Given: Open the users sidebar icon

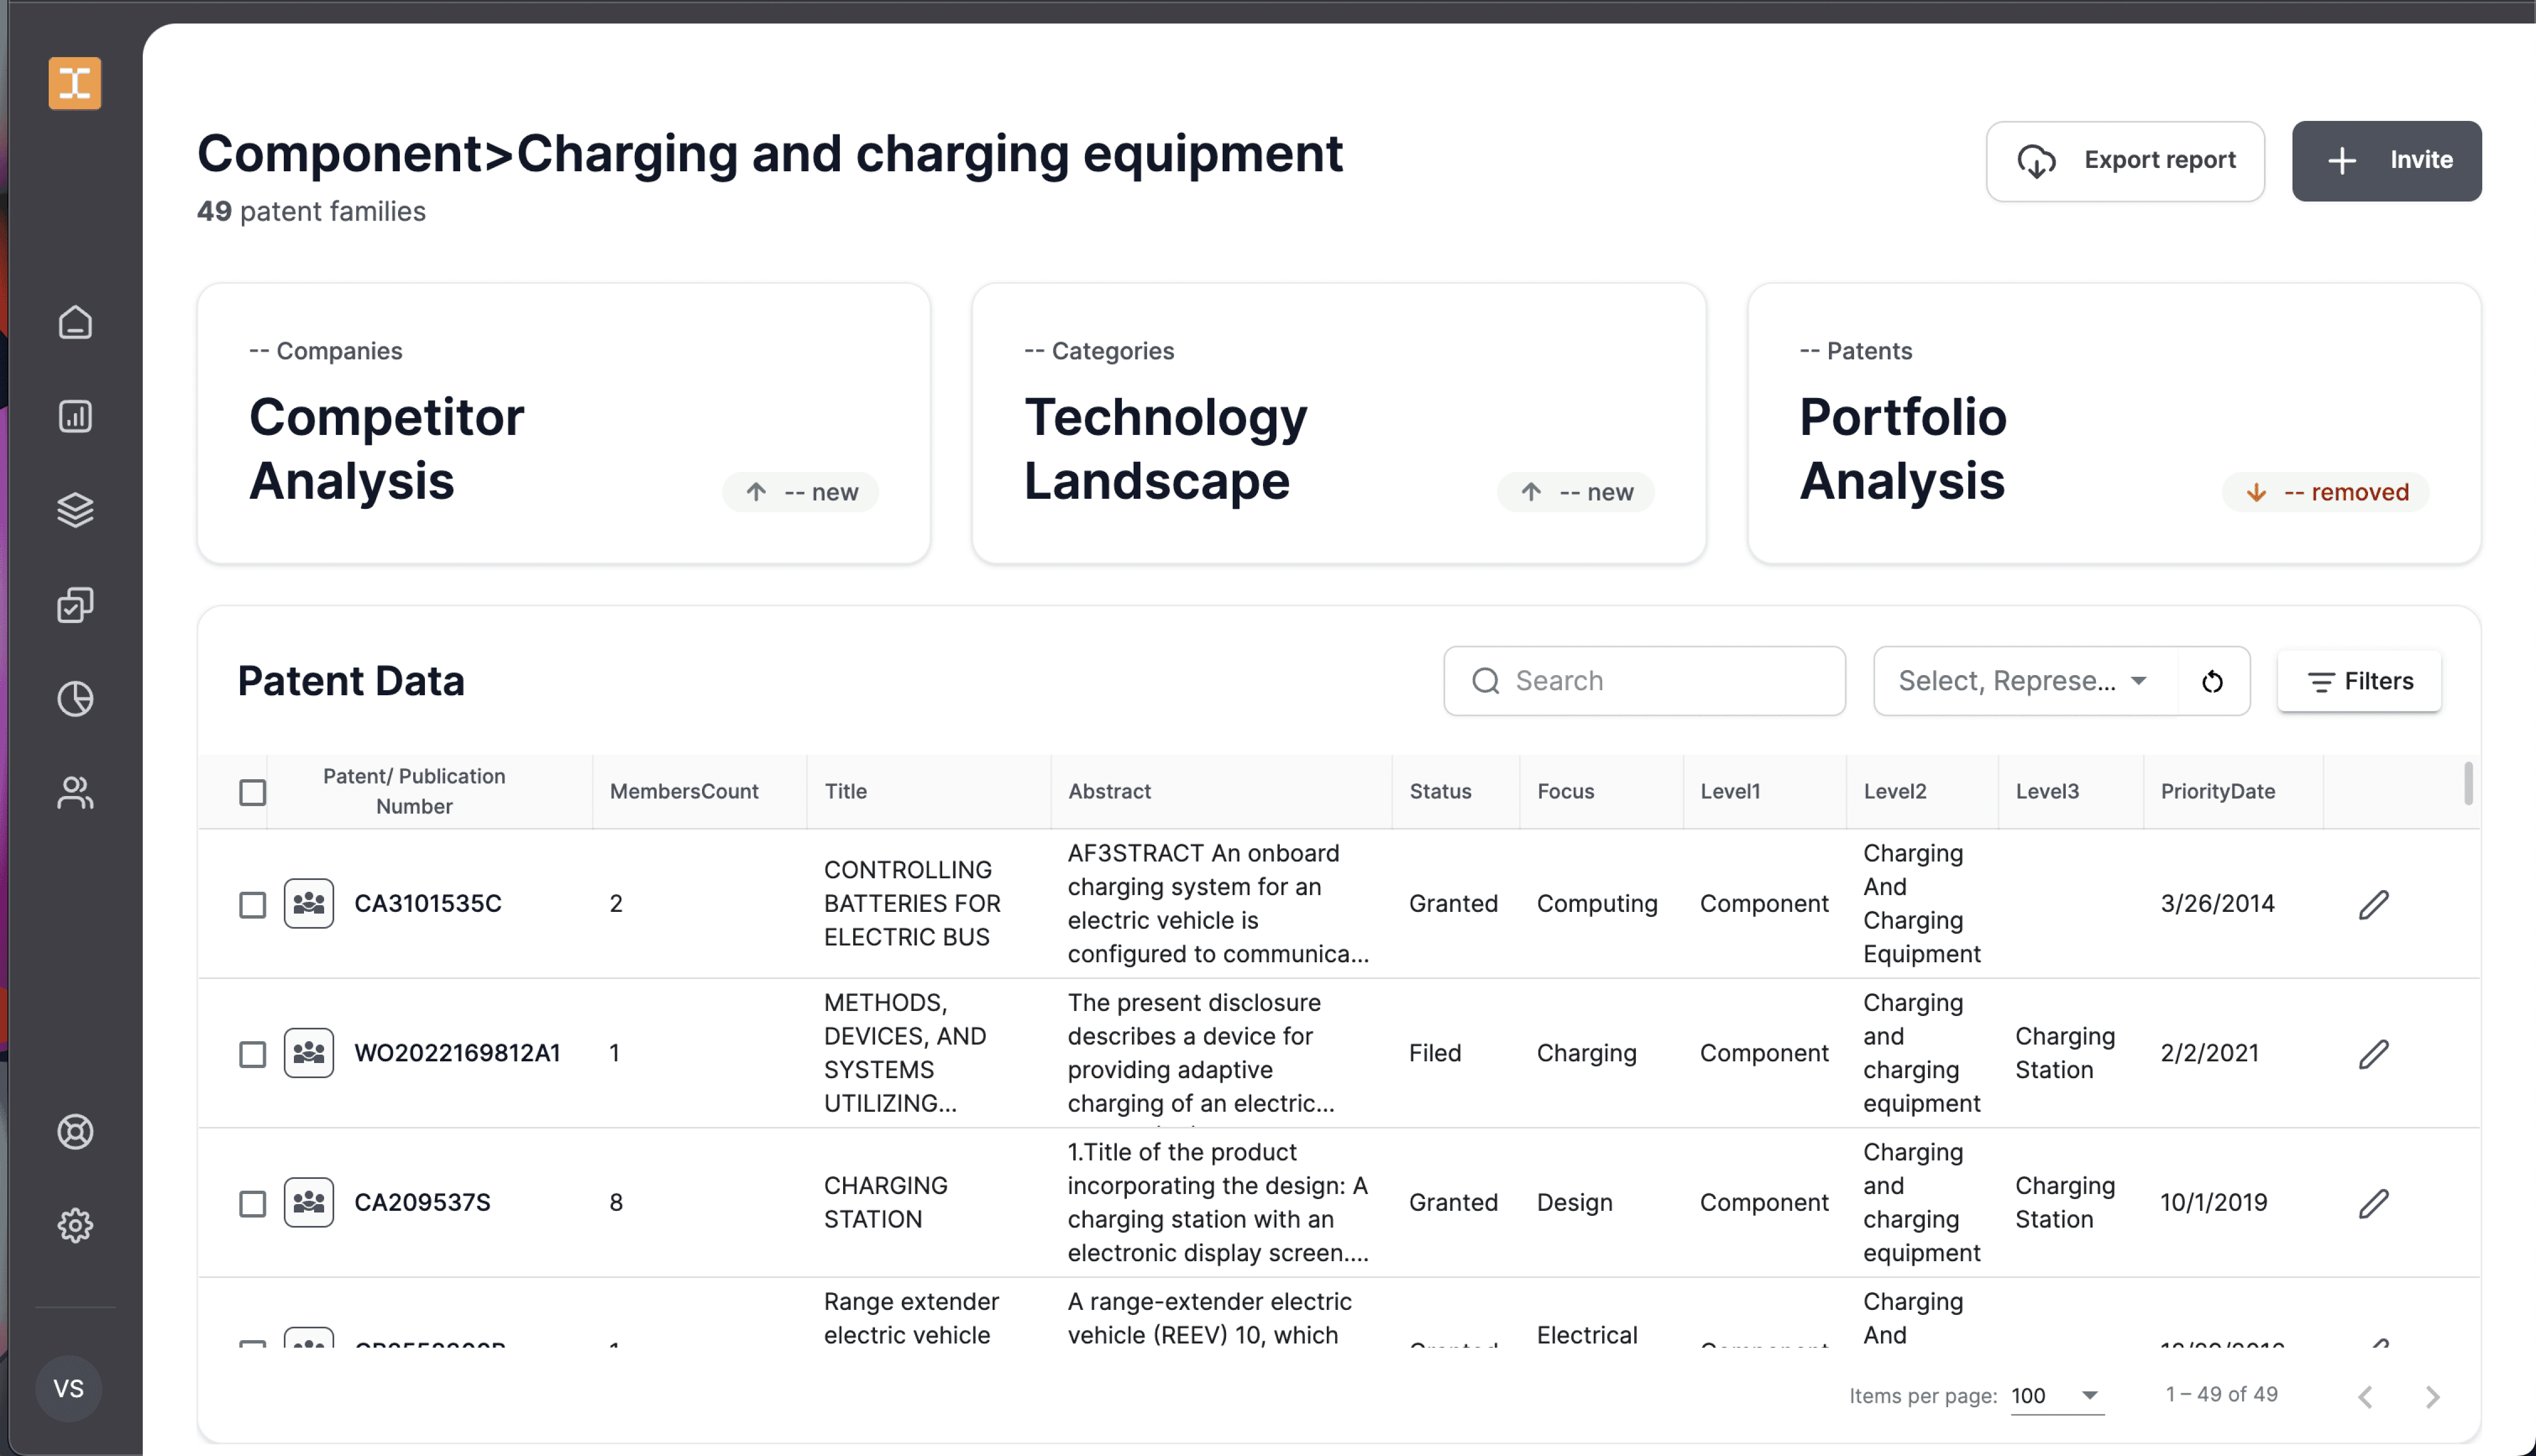Looking at the screenshot, I should point(75,792).
